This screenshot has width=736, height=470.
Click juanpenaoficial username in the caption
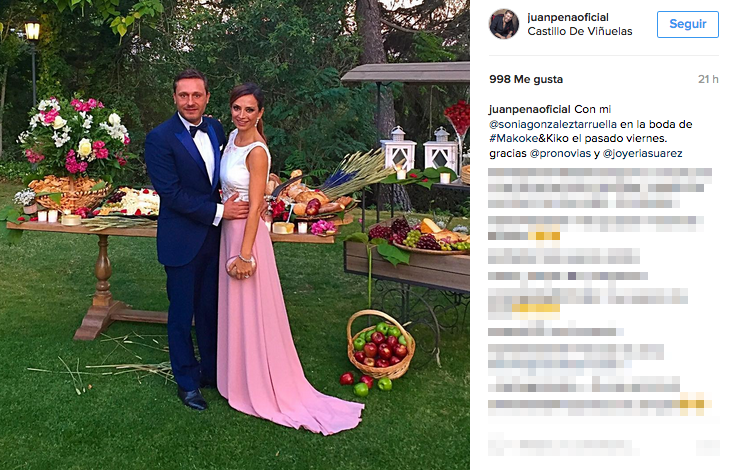529,109
